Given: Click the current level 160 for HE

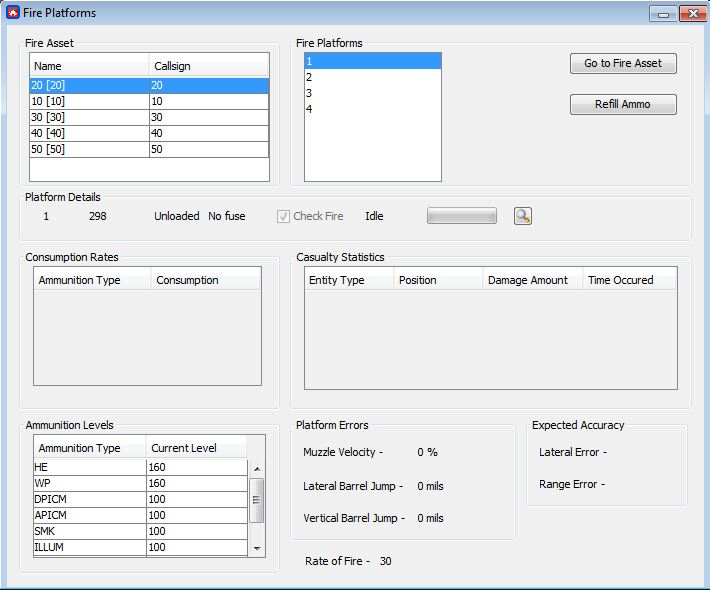Looking at the screenshot, I should click(197, 467).
